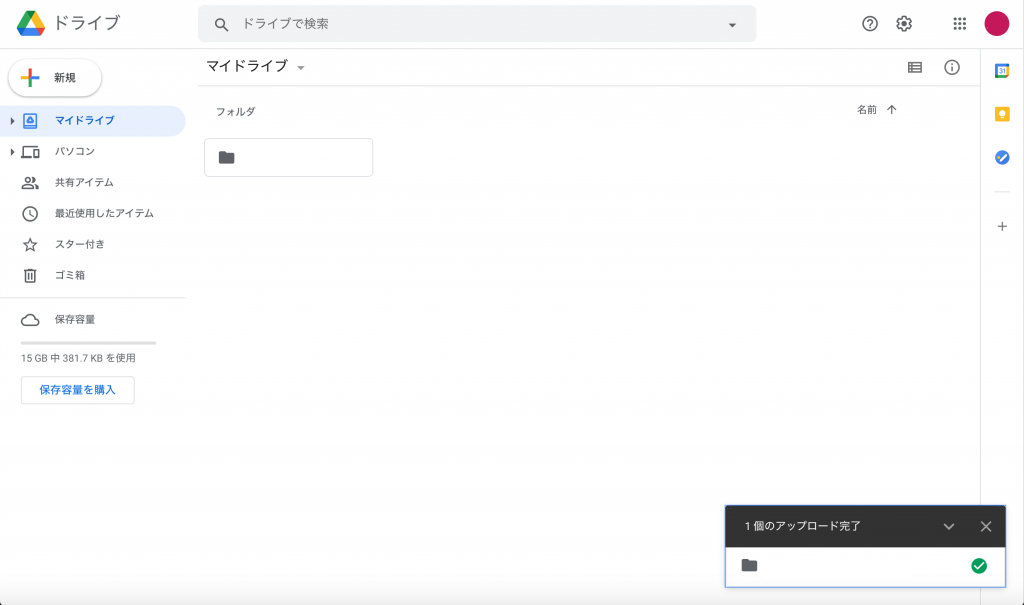Click the add-ons plus icon in side panel
1024x605 pixels.
click(x=1002, y=227)
